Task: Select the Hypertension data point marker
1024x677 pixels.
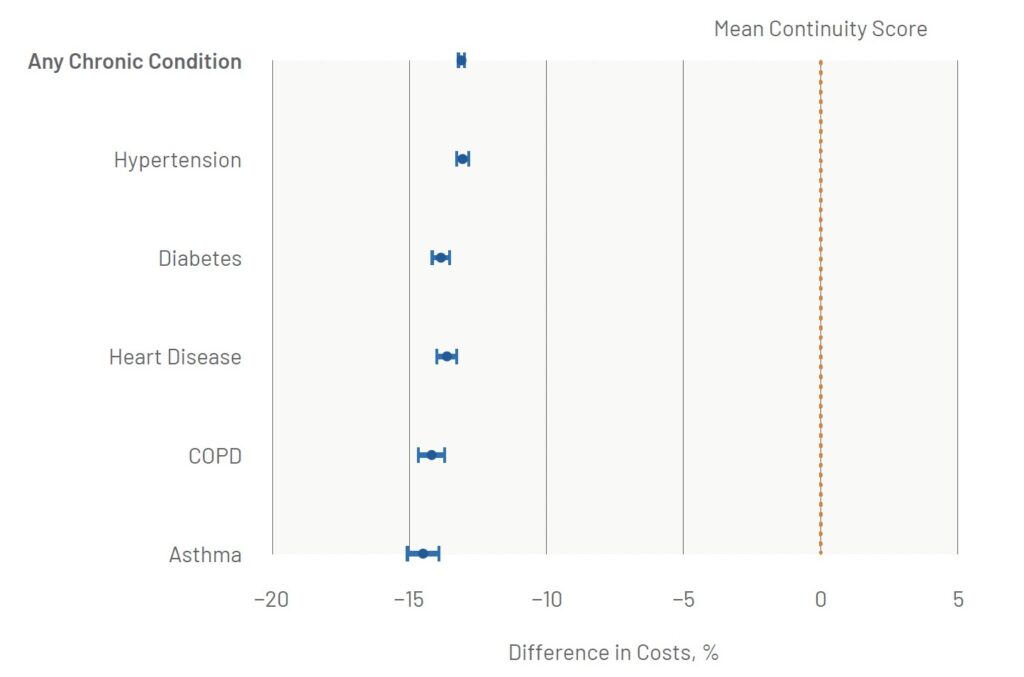Action: click(462, 159)
